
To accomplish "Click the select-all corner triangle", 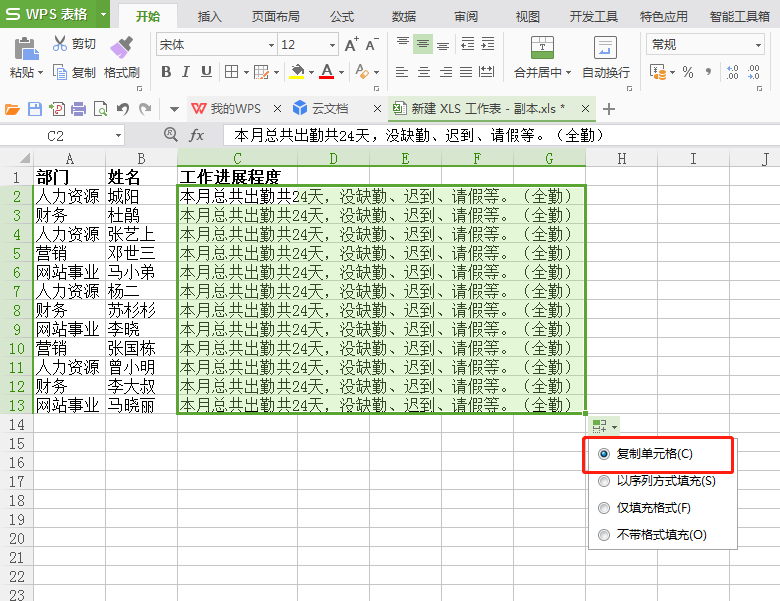I will pos(24,158).
